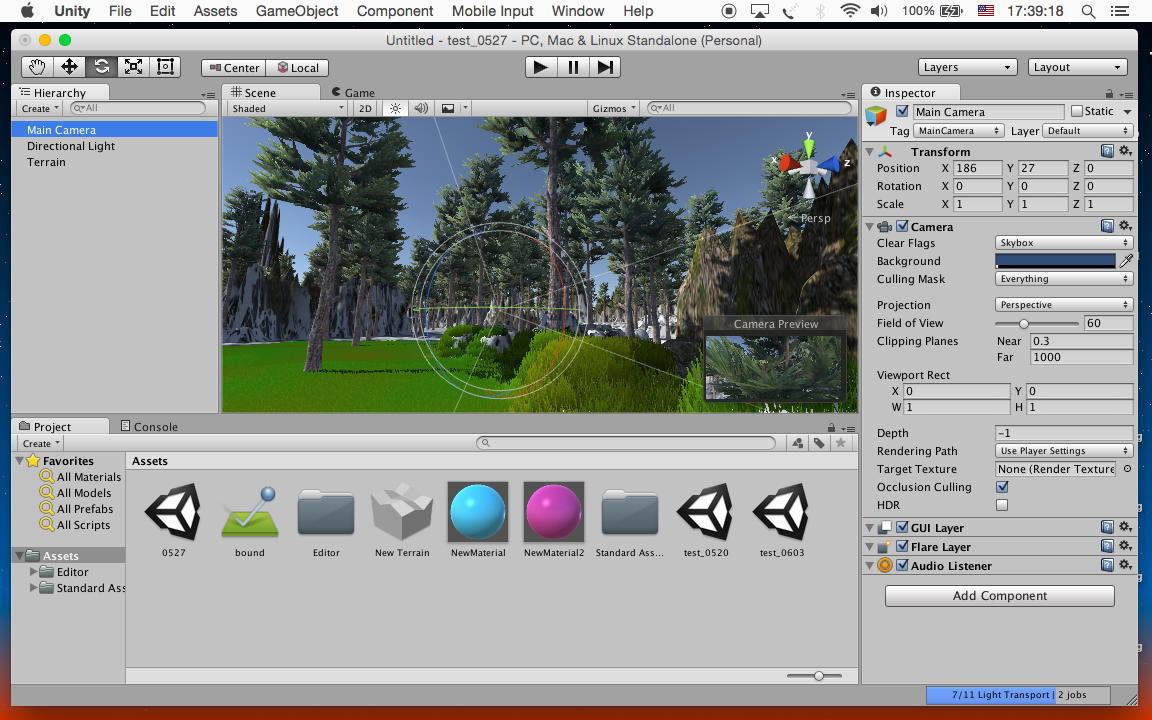
Task: Select the Hand tool in toolbar
Action: (x=37, y=67)
